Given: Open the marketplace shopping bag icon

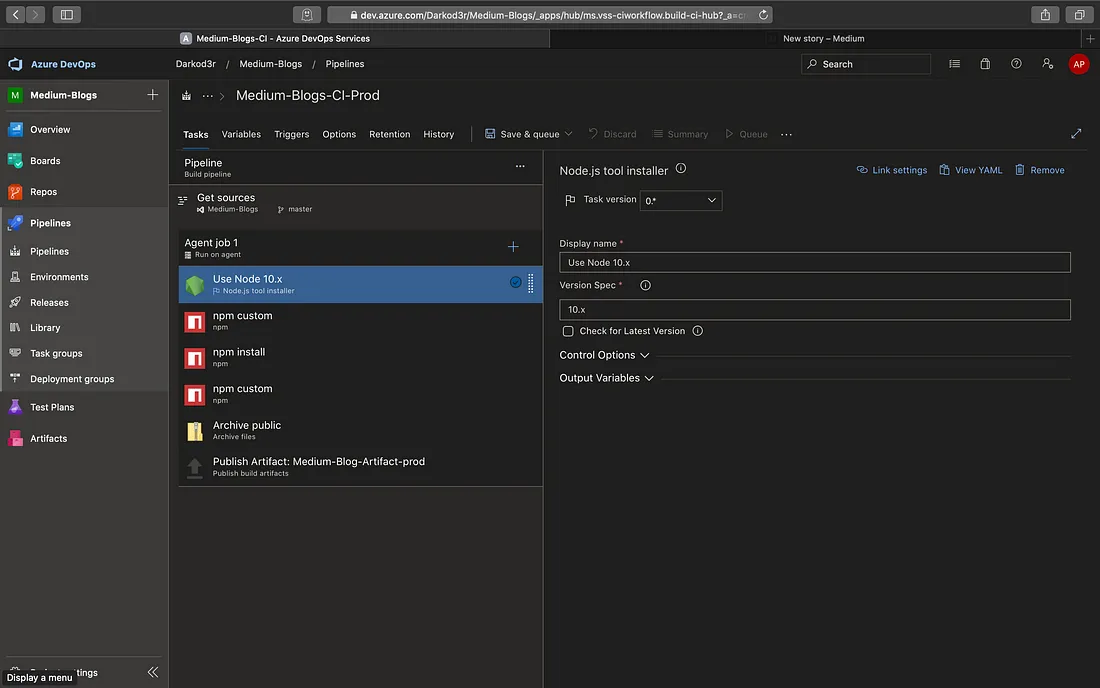Looking at the screenshot, I should [985, 64].
